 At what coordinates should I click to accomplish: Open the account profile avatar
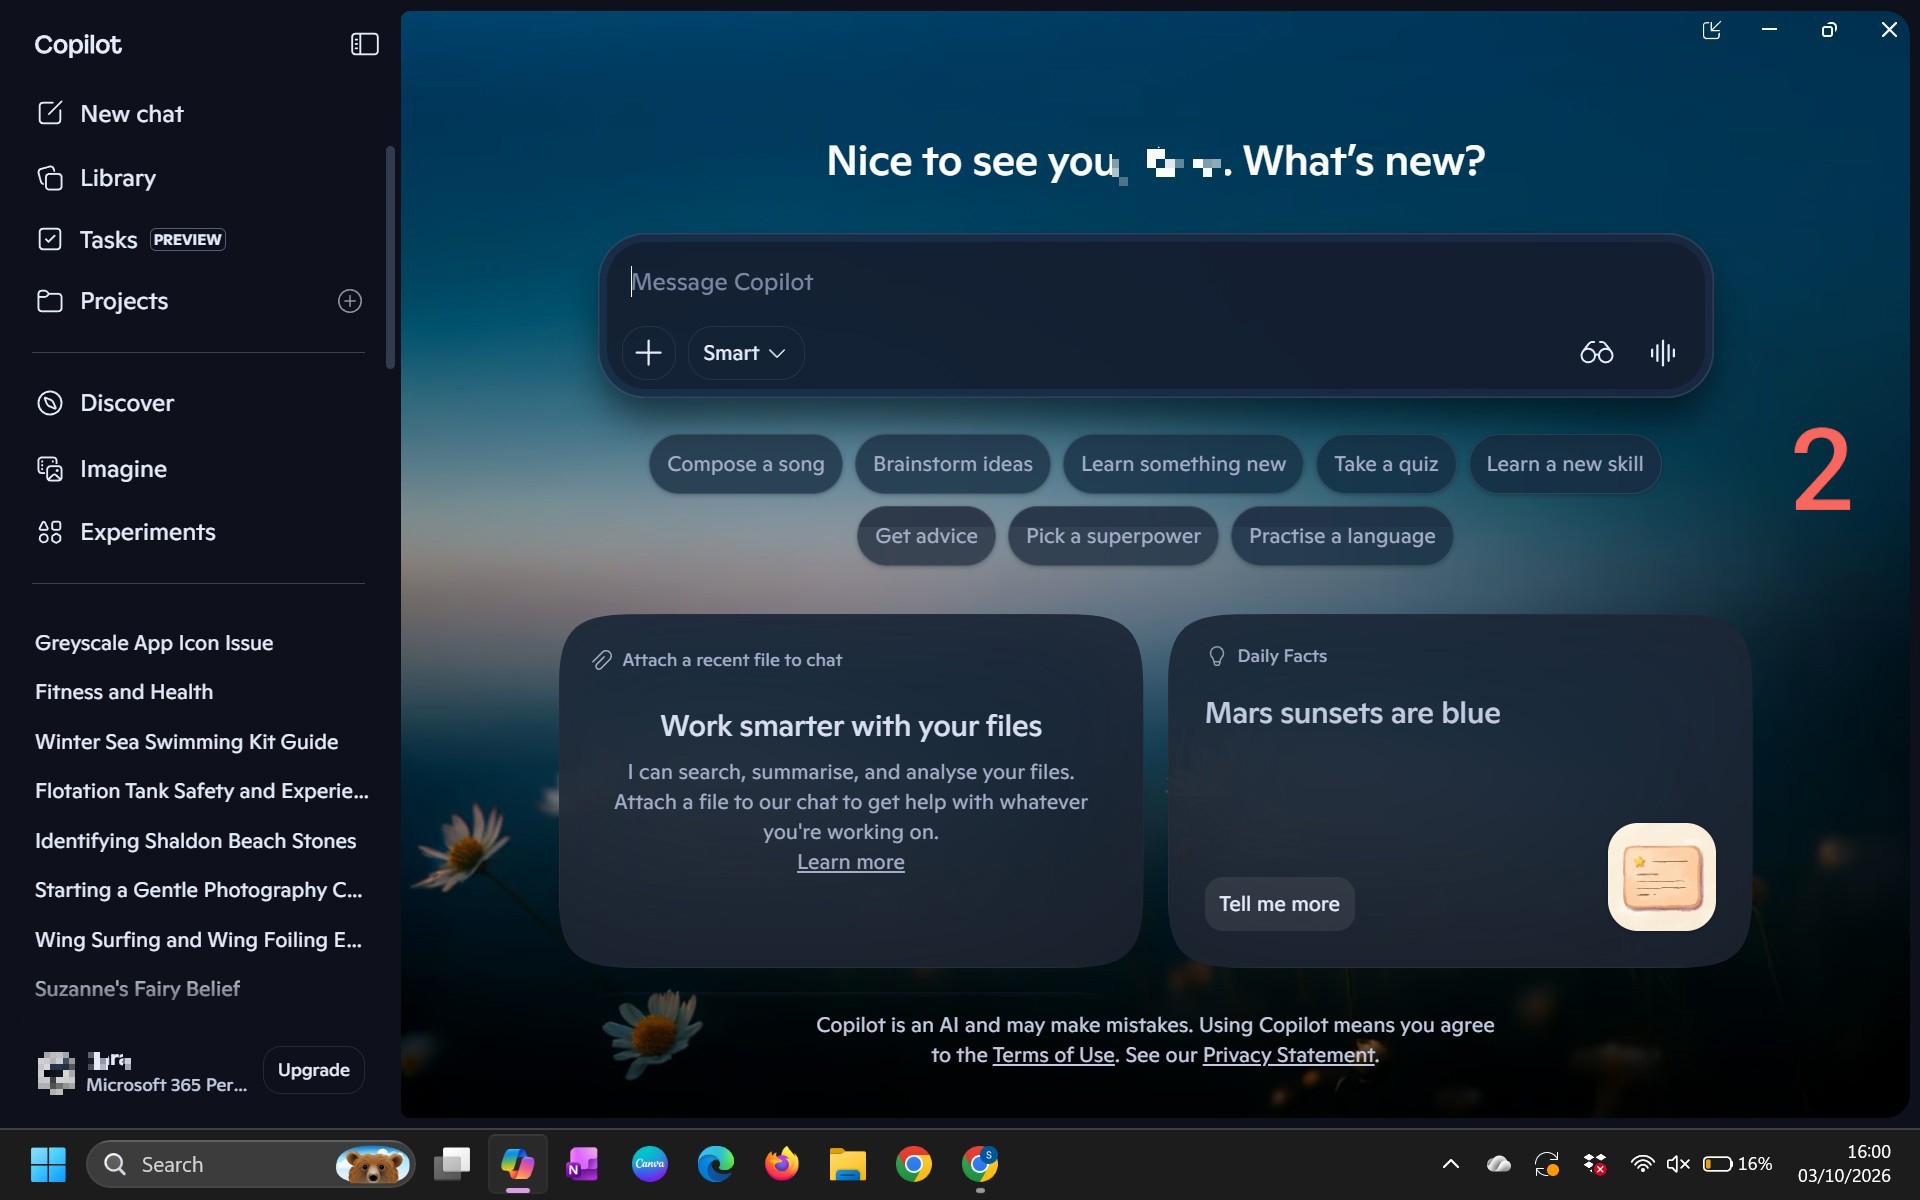pos(56,1072)
